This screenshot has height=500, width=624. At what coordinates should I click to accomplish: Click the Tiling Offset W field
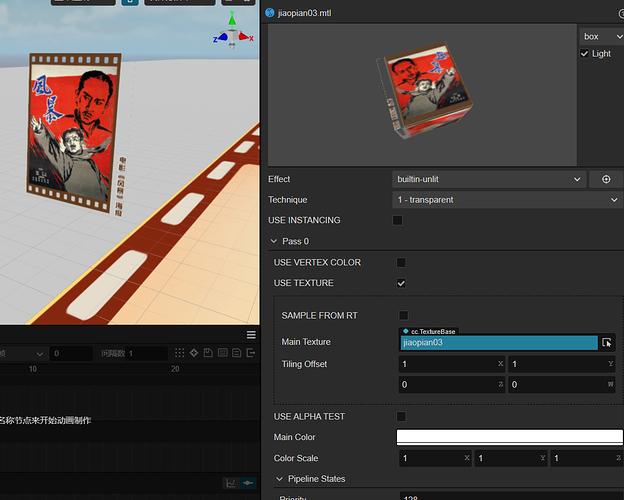click(x=562, y=385)
